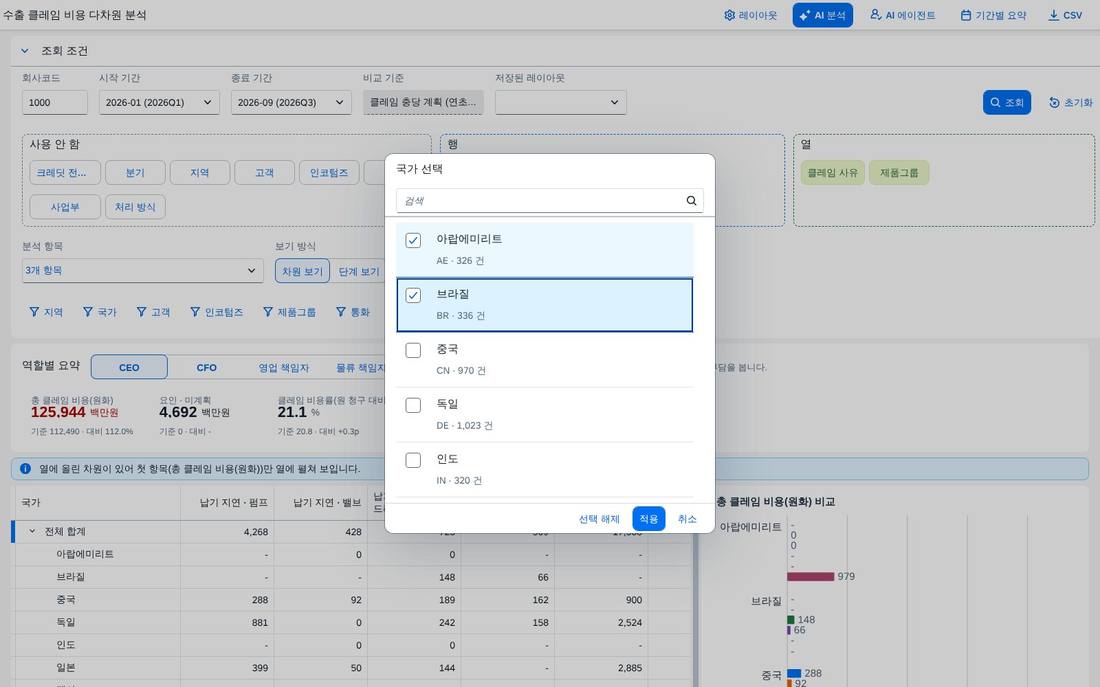Click the 조회 search button
The height and width of the screenshot is (687, 1100).
[1007, 102]
